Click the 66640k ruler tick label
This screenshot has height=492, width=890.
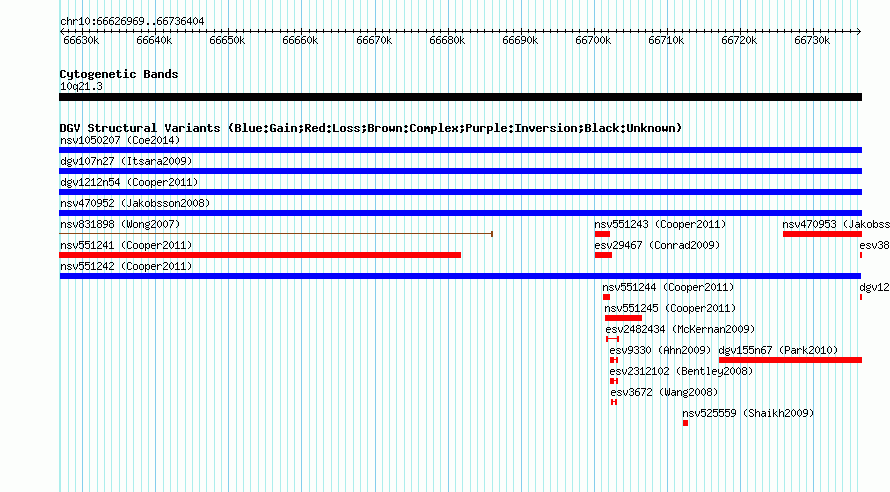pos(154,40)
